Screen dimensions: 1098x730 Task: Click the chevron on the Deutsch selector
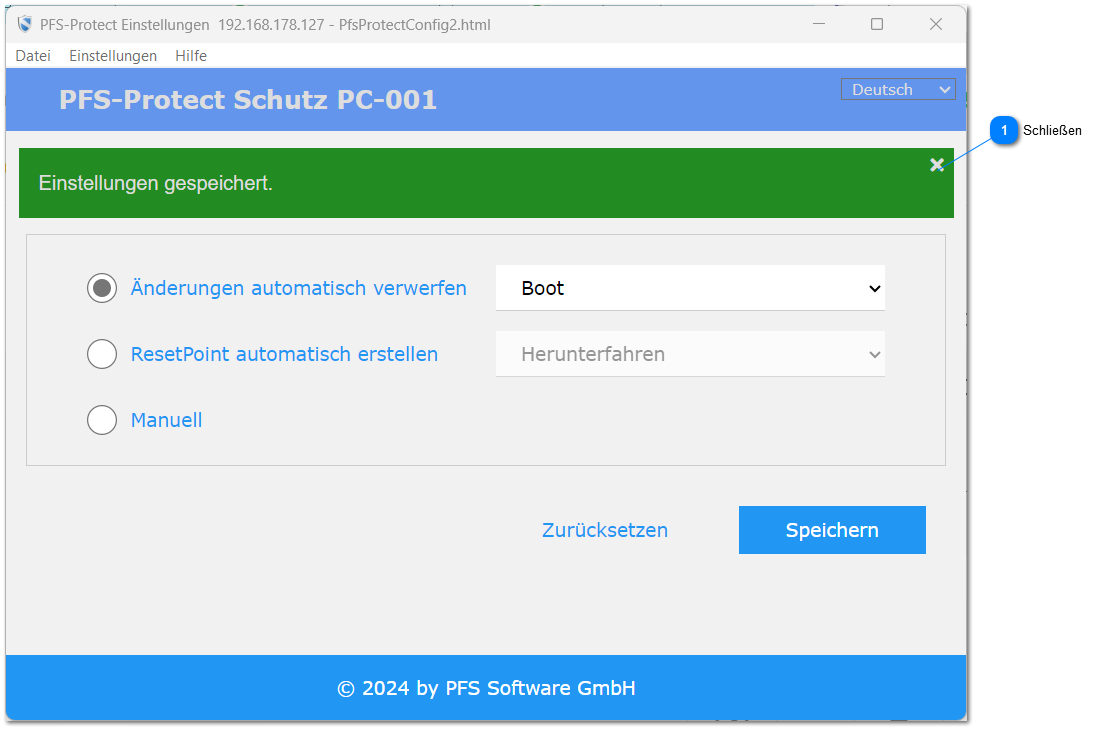click(x=944, y=89)
